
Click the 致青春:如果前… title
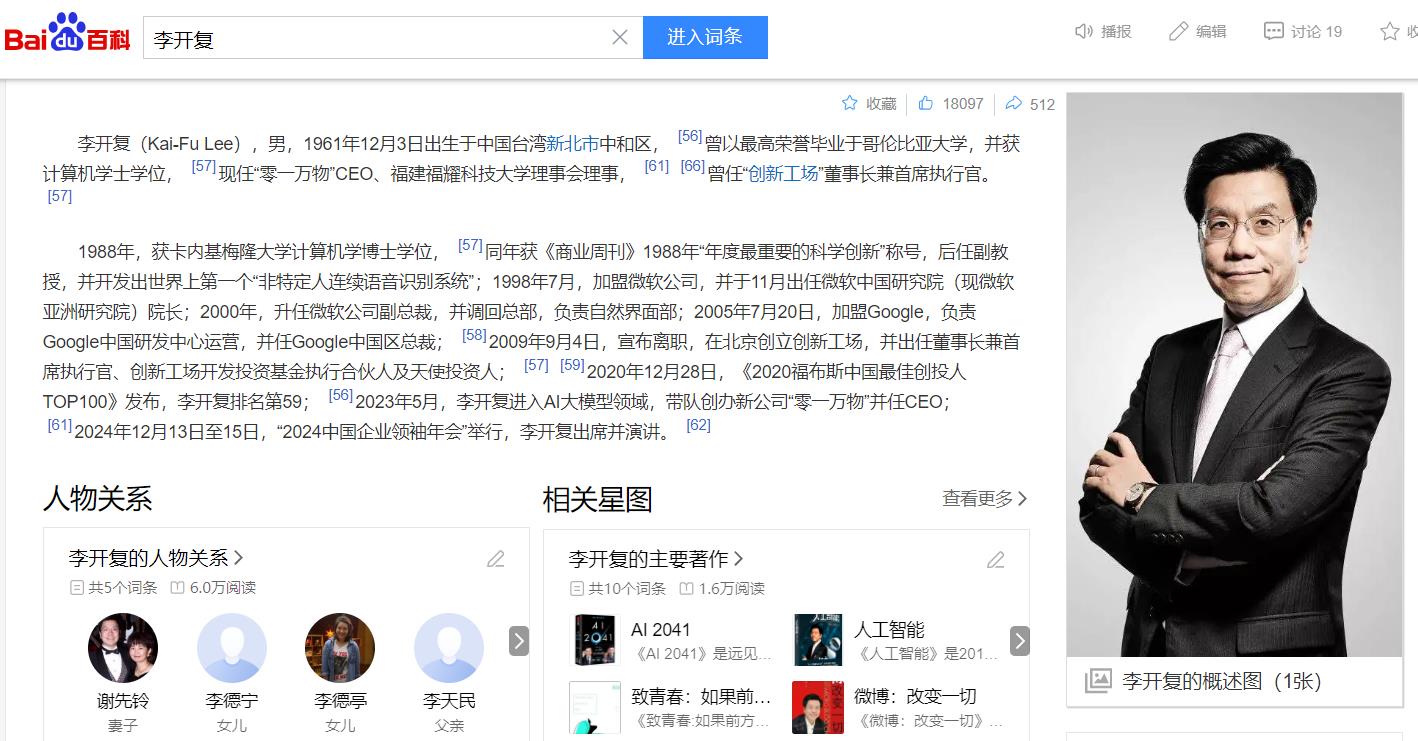coord(701,696)
